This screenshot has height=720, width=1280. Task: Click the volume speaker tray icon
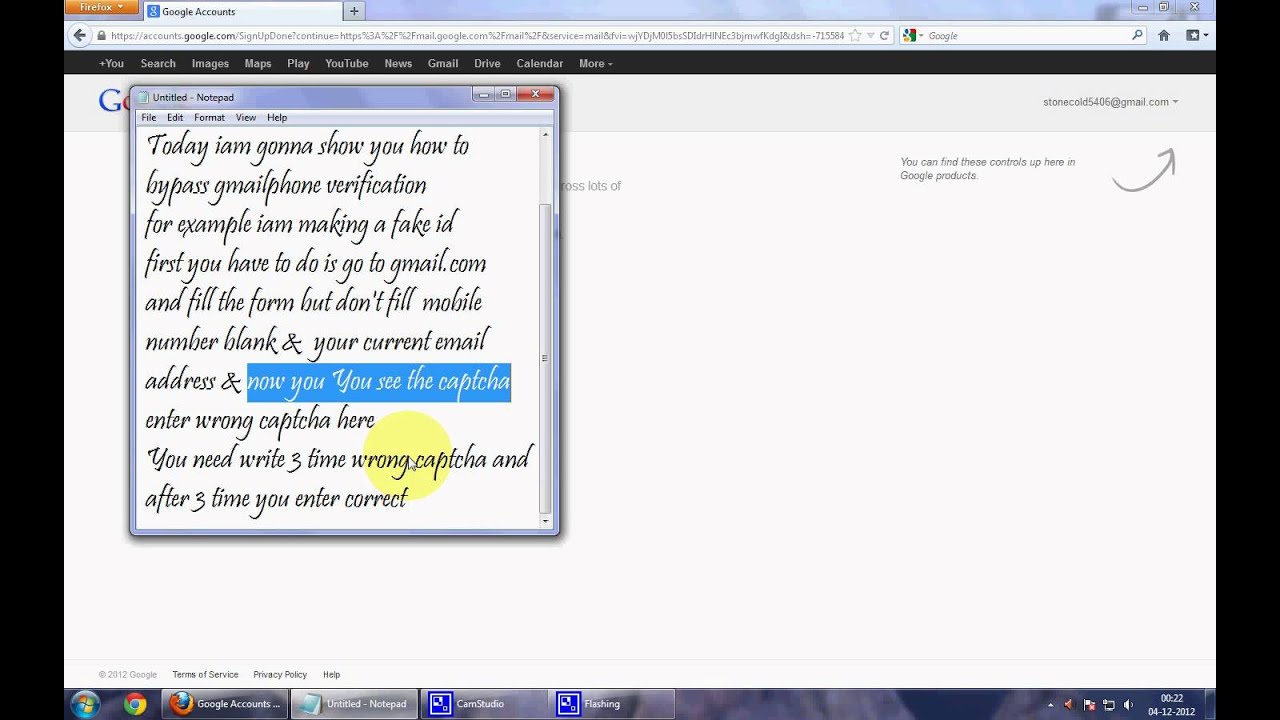pos(1128,705)
